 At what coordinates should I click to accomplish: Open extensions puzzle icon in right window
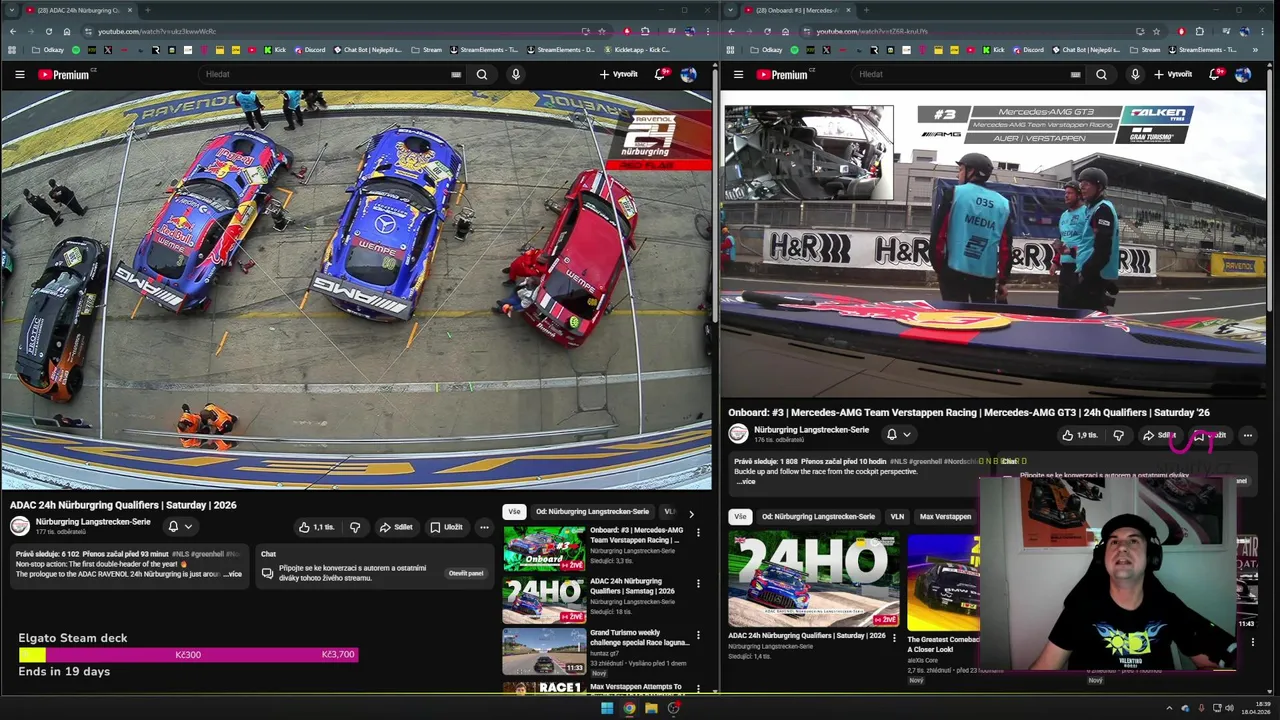pos(1199,31)
